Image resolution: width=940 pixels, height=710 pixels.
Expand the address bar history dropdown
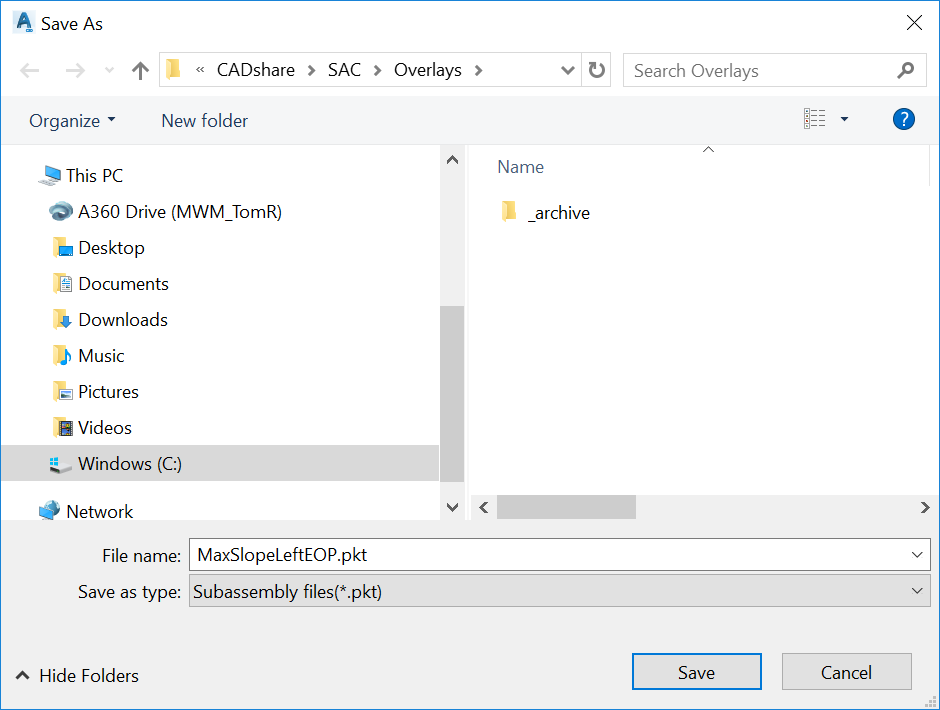pos(568,70)
